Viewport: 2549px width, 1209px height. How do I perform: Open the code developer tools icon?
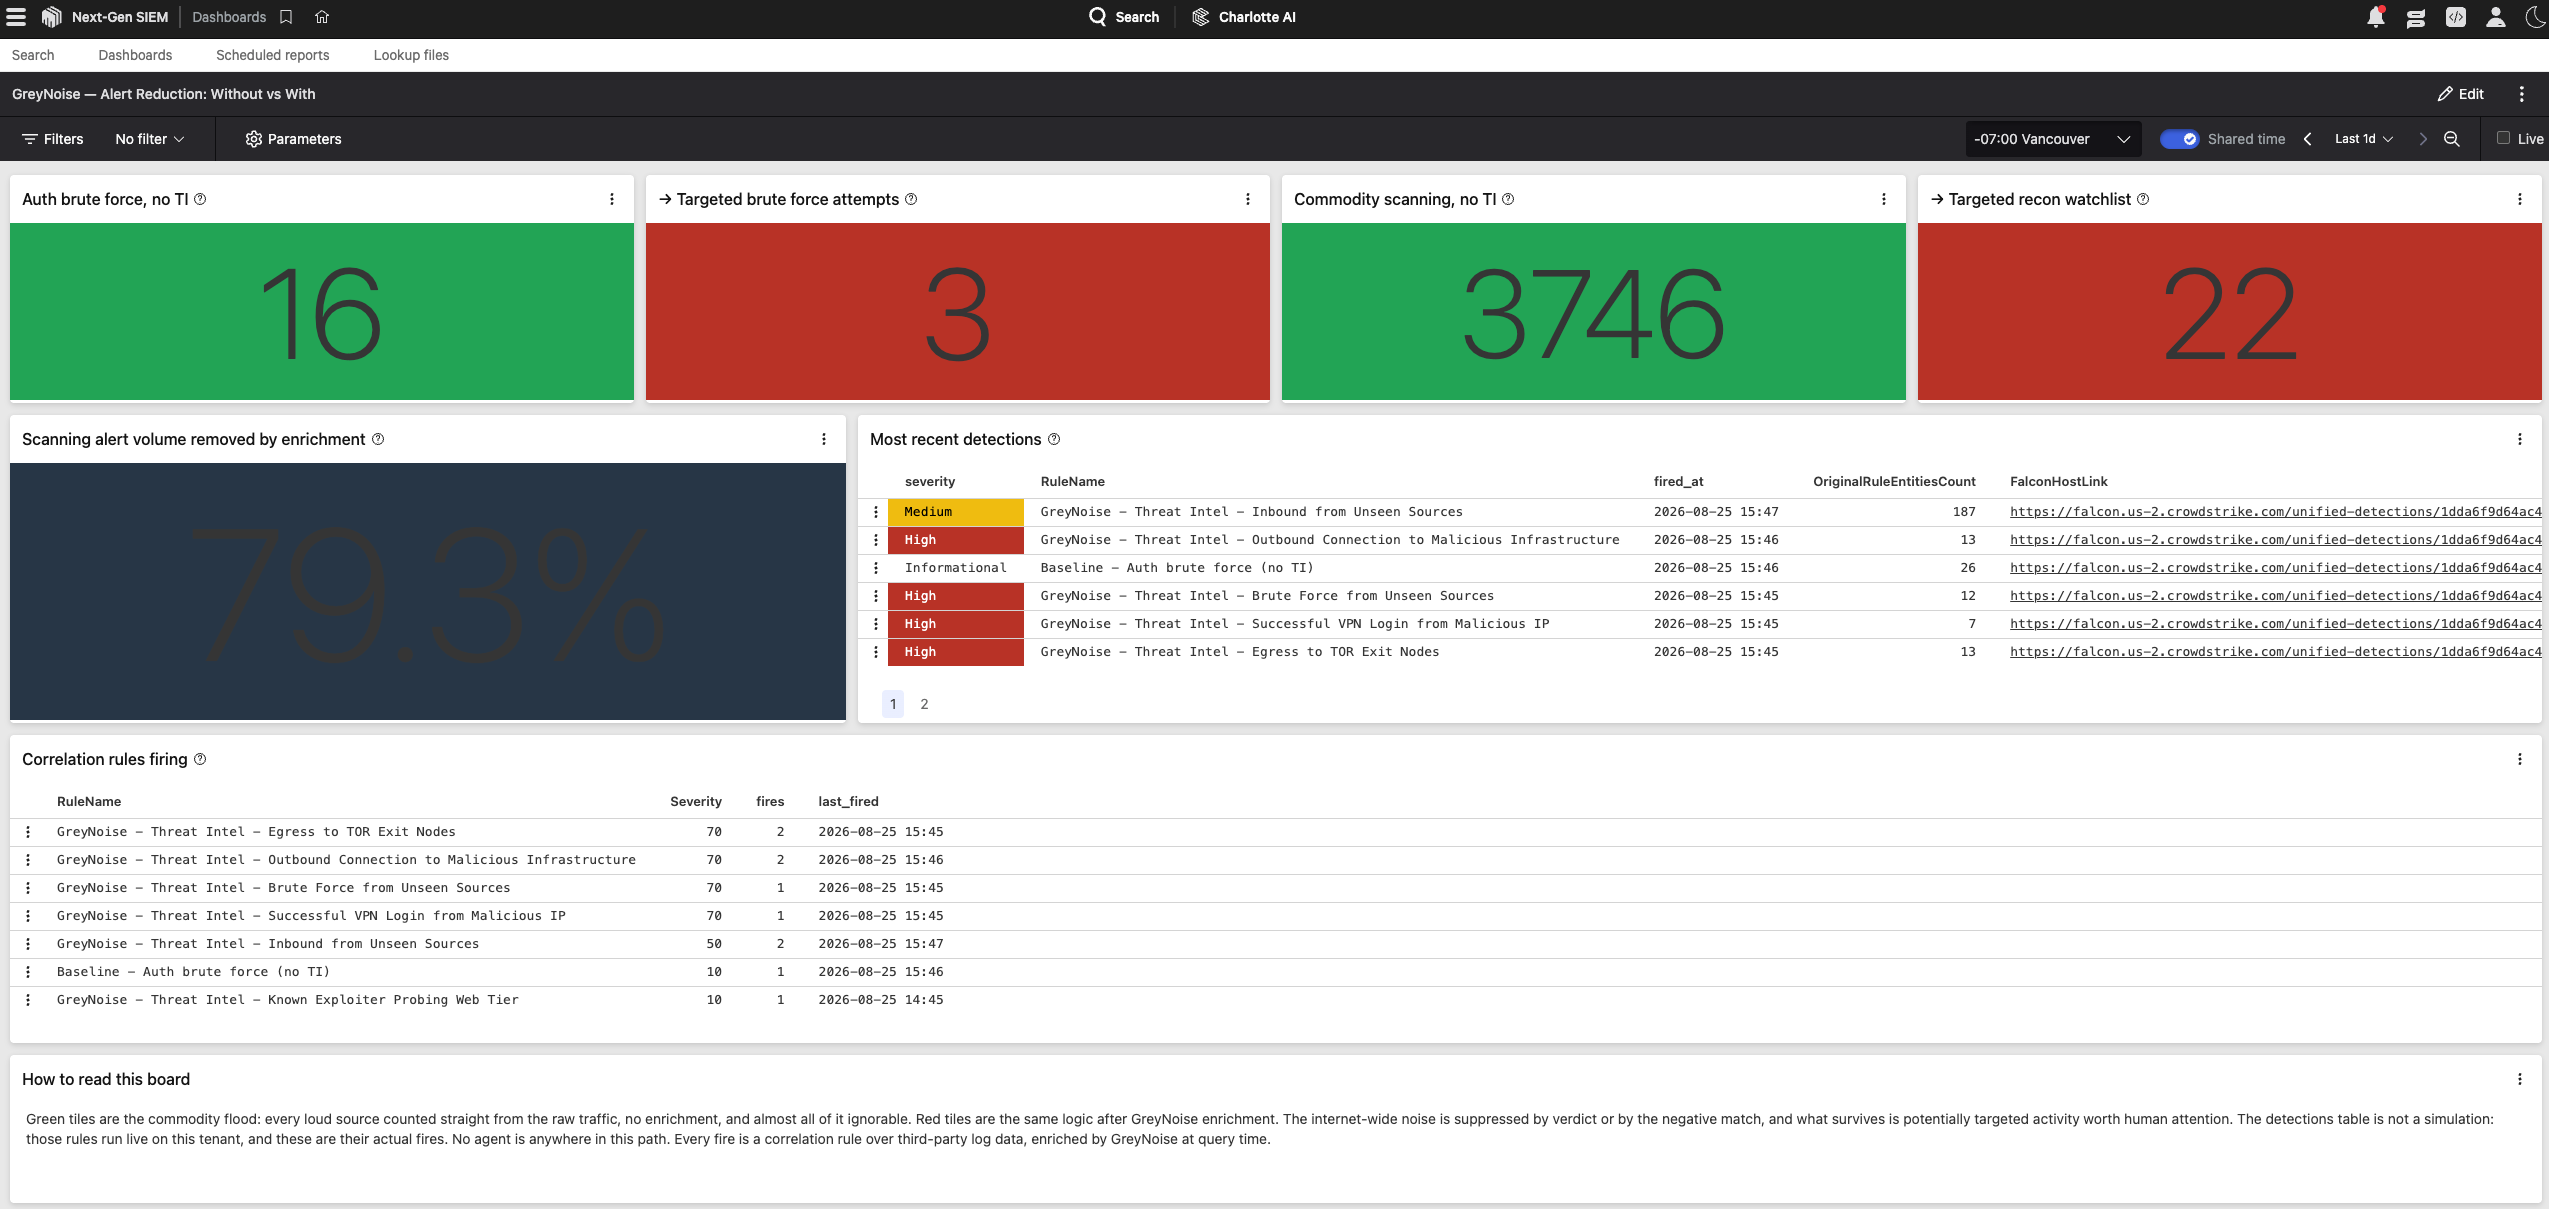[x=2456, y=17]
